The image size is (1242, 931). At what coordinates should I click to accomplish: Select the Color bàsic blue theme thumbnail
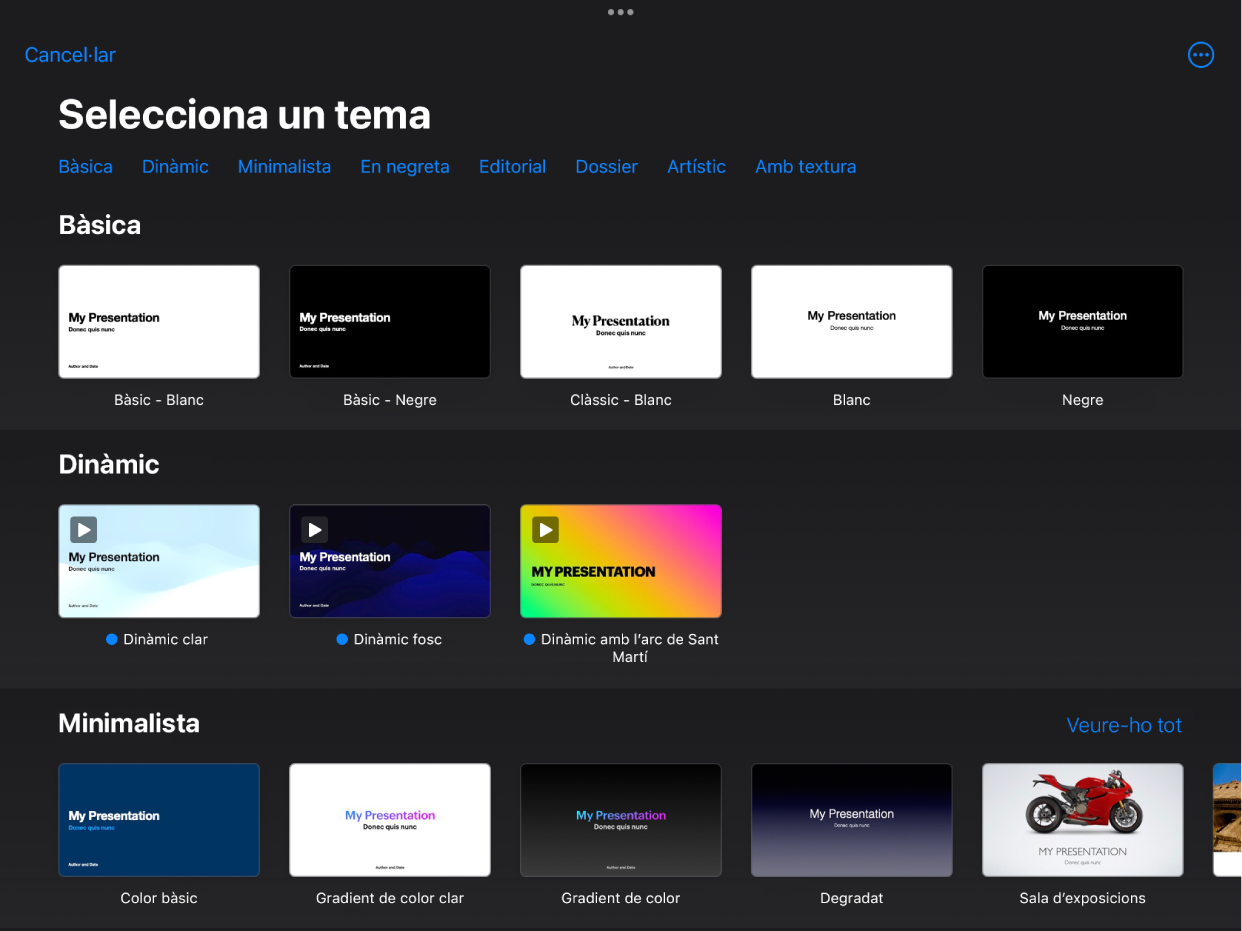[159, 820]
